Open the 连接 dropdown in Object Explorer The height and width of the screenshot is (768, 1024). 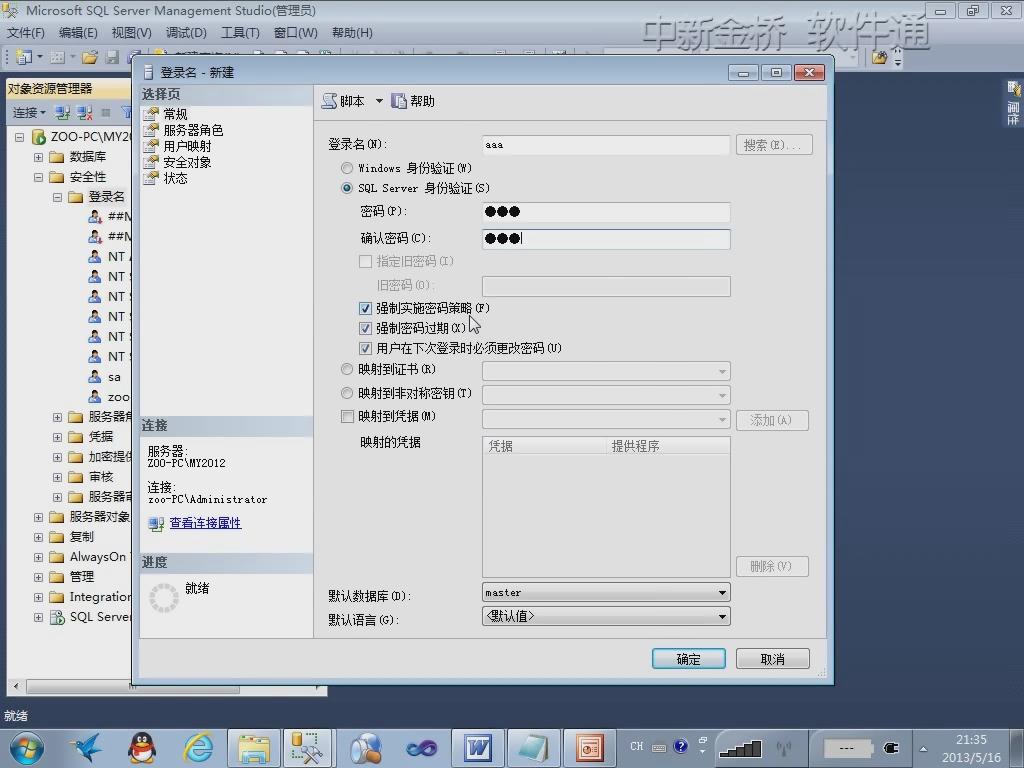(29, 113)
